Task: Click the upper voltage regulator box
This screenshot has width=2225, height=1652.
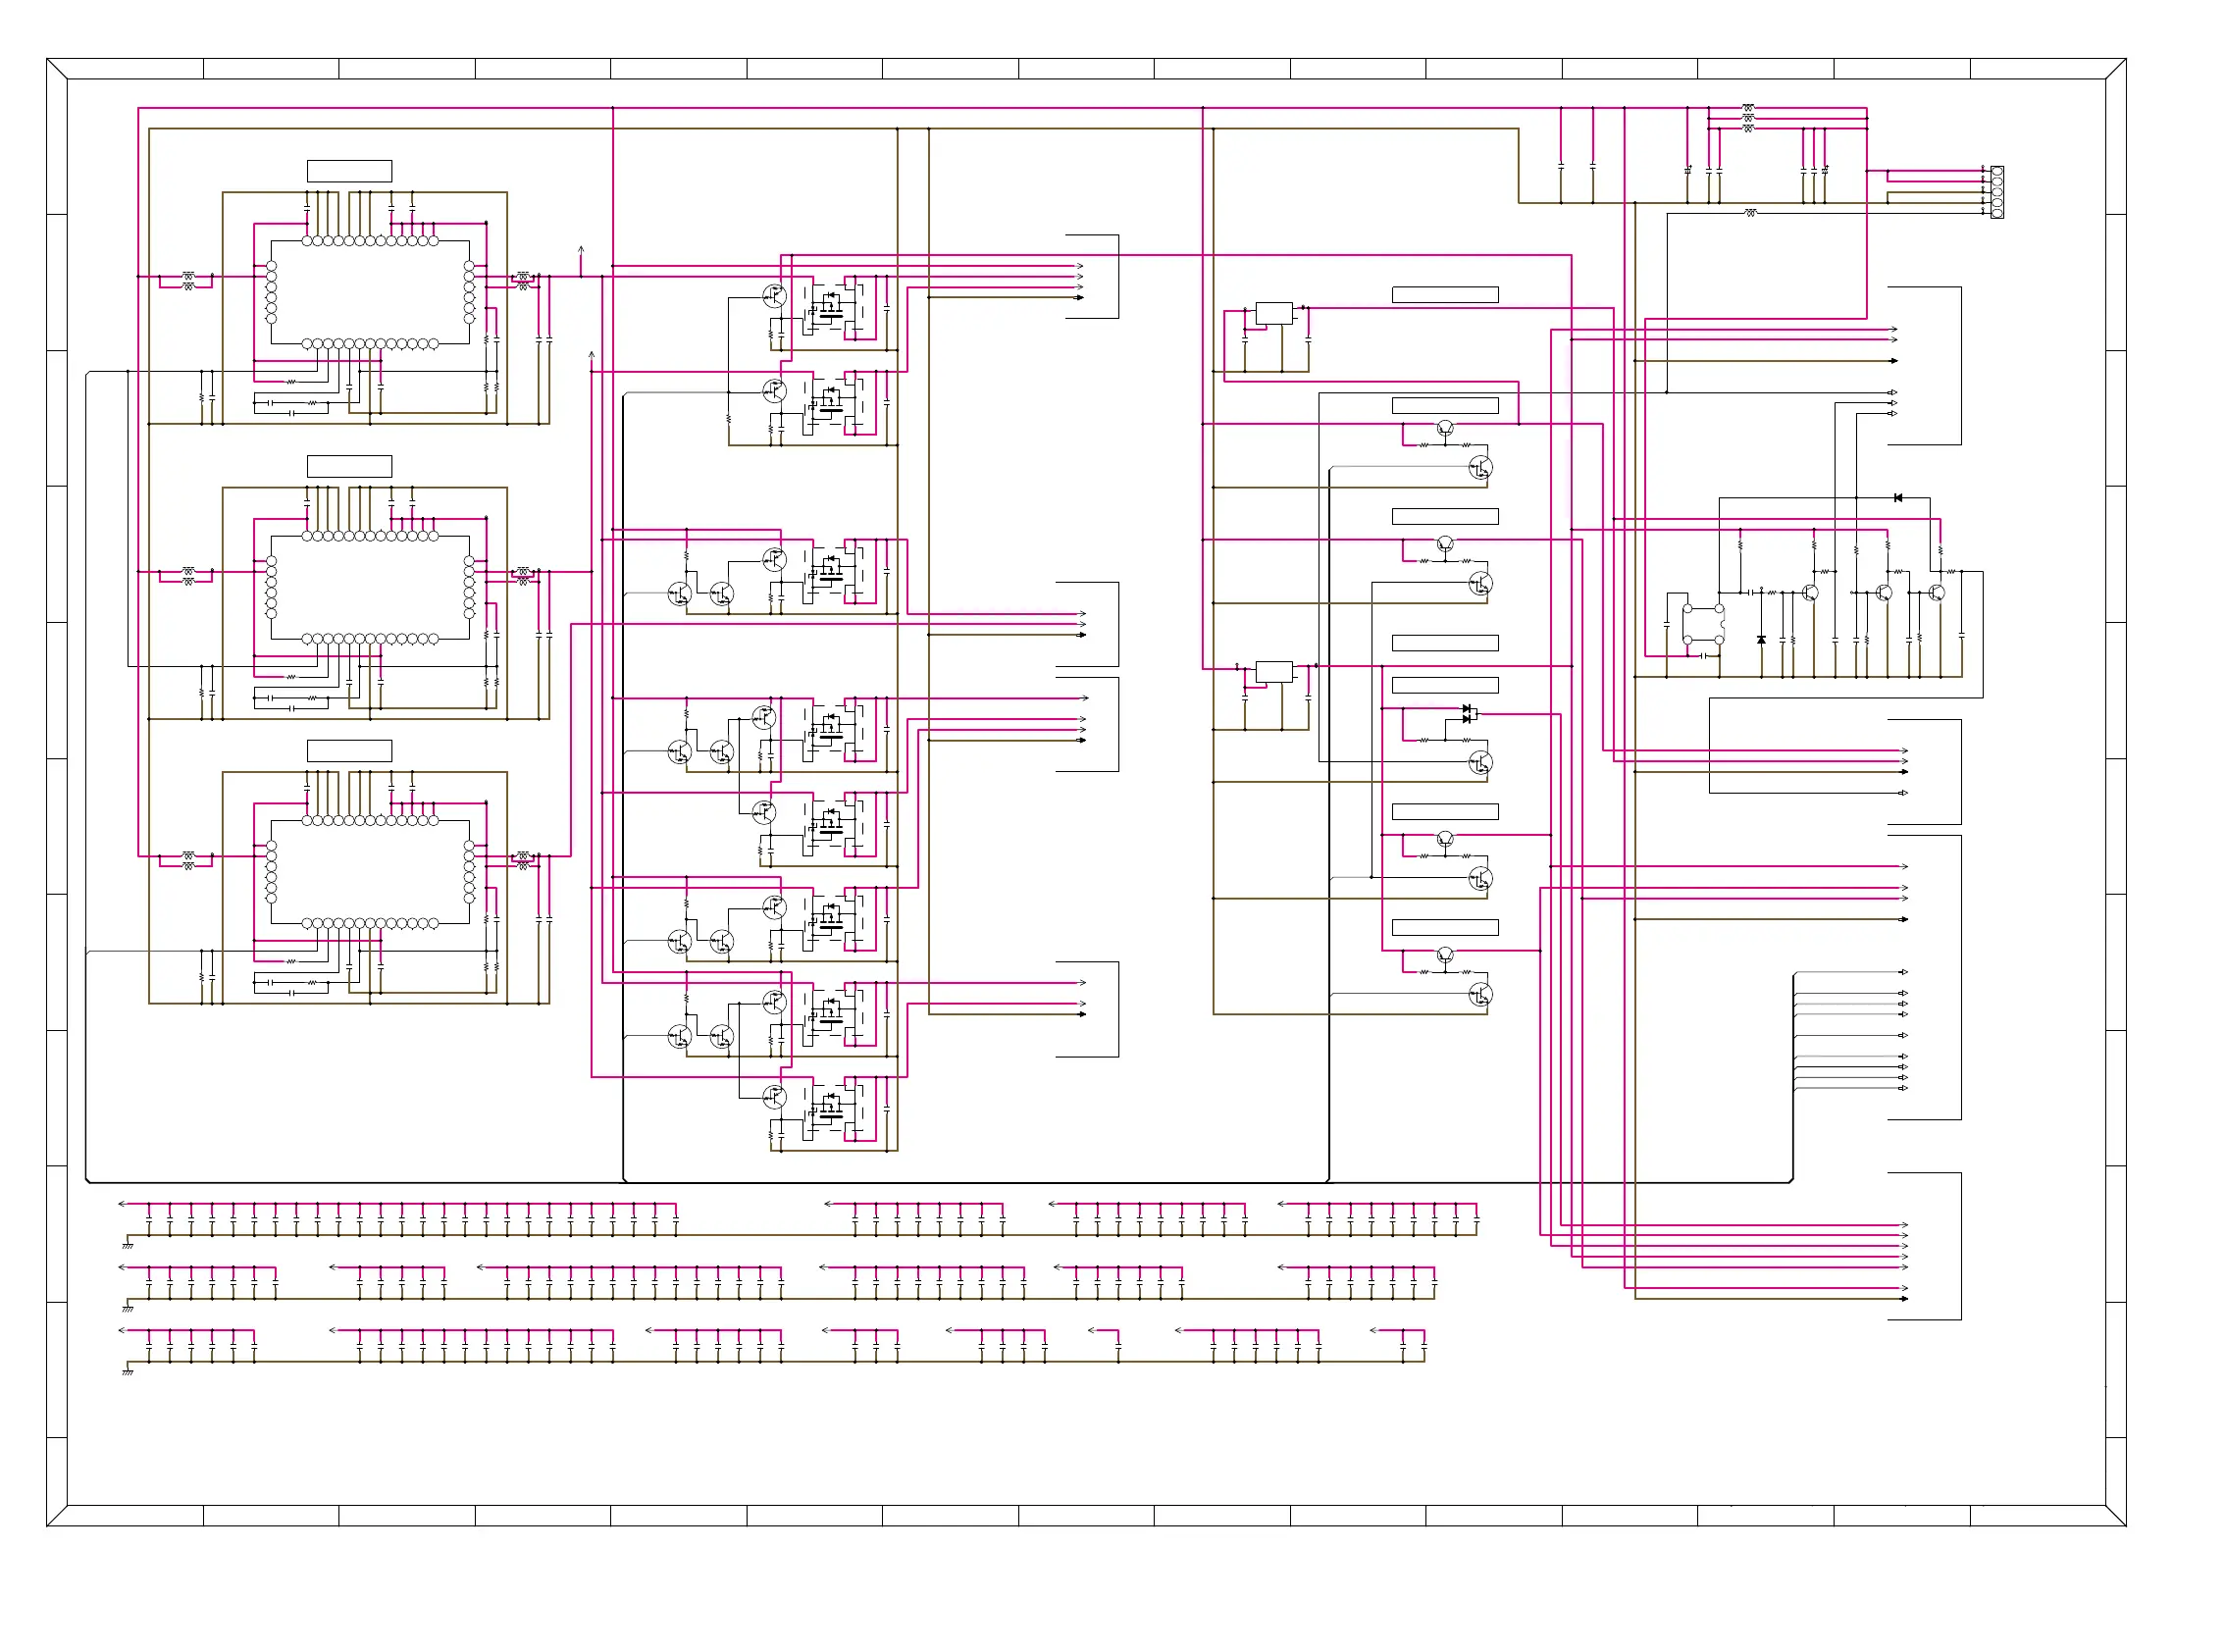Action: tap(1273, 313)
